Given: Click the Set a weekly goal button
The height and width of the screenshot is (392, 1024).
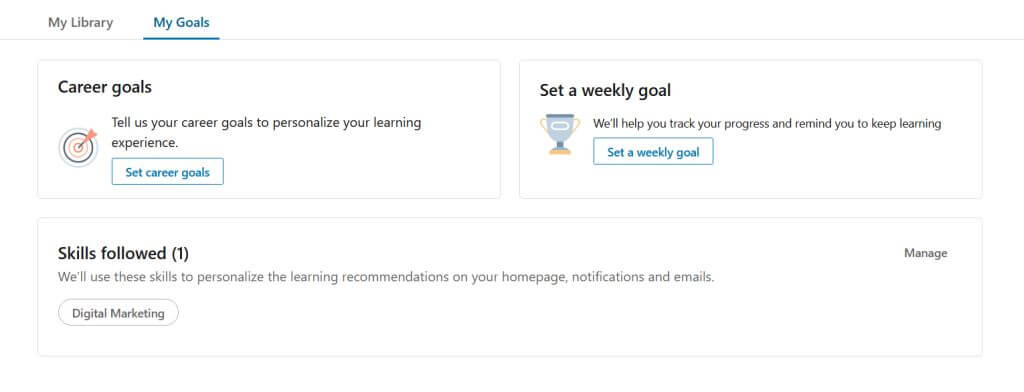Looking at the screenshot, I should coord(653,152).
